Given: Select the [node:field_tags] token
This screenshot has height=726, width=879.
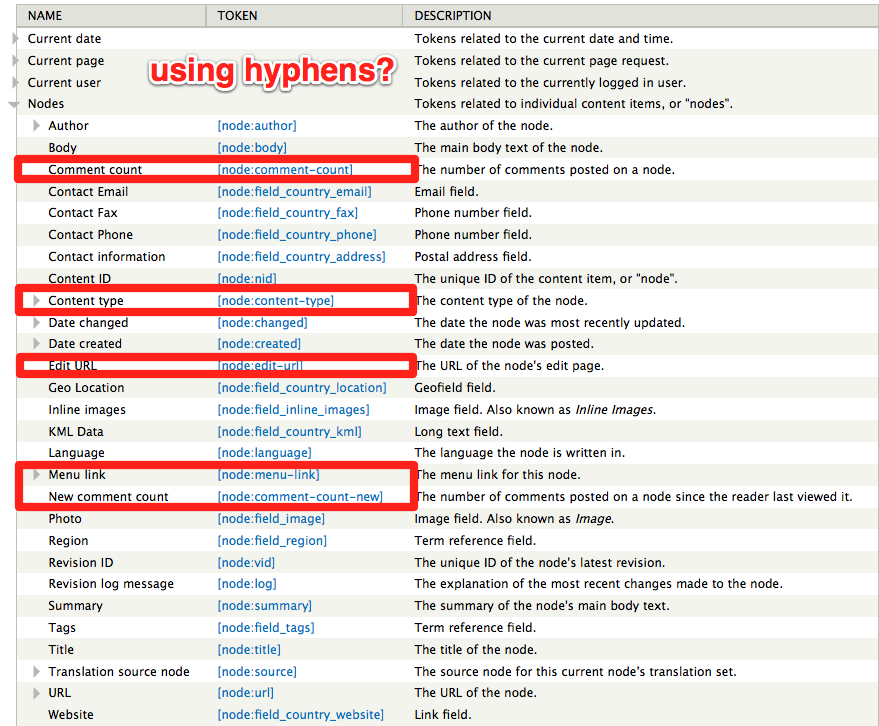Looking at the screenshot, I should click(266, 628).
